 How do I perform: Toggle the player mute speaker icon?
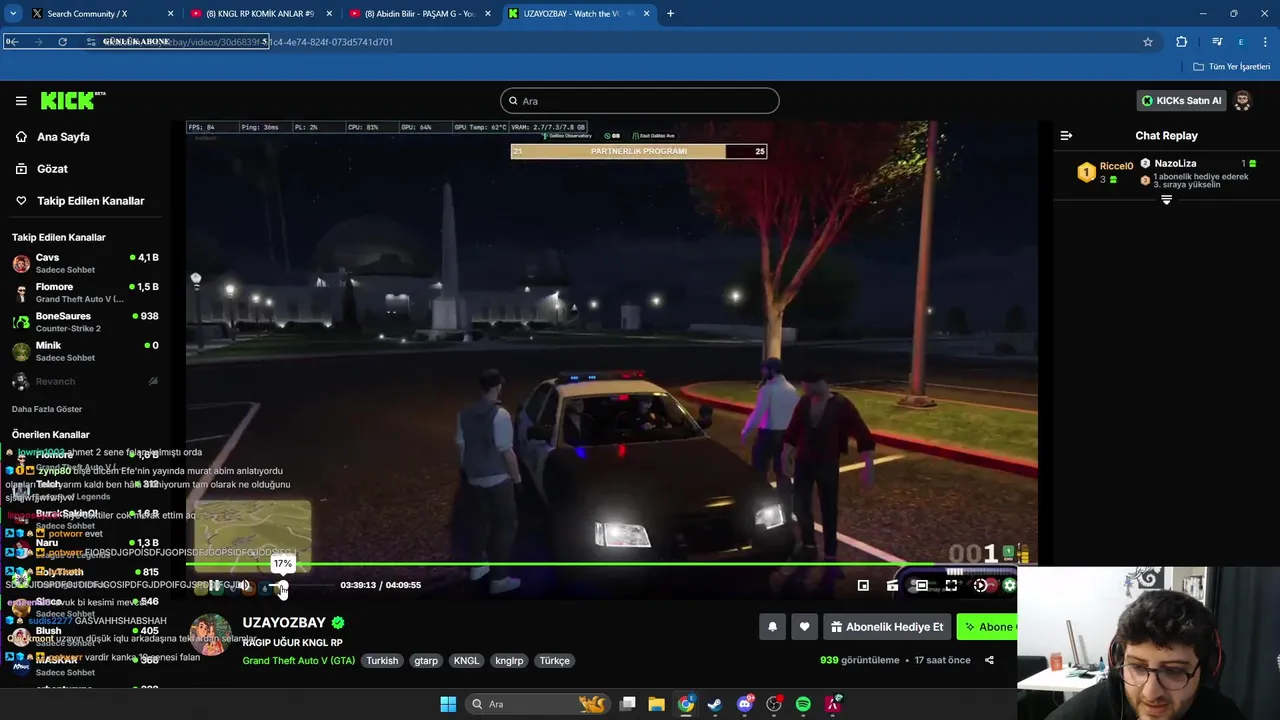click(243, 585)
